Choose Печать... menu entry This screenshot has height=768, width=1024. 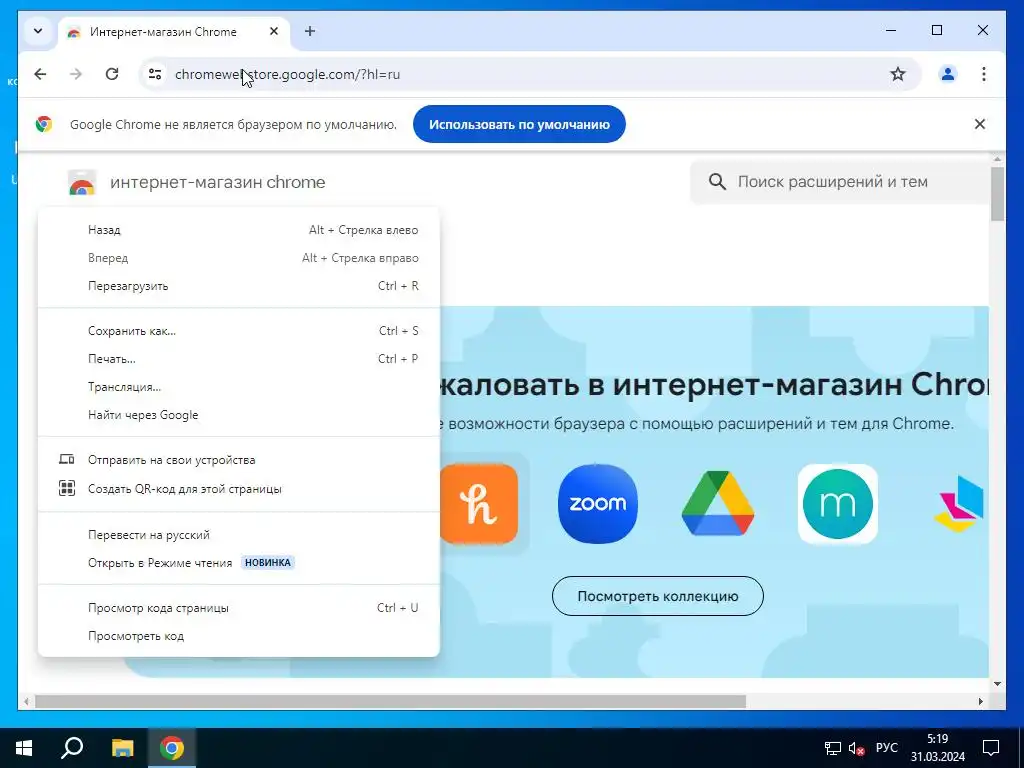point(239,359)
